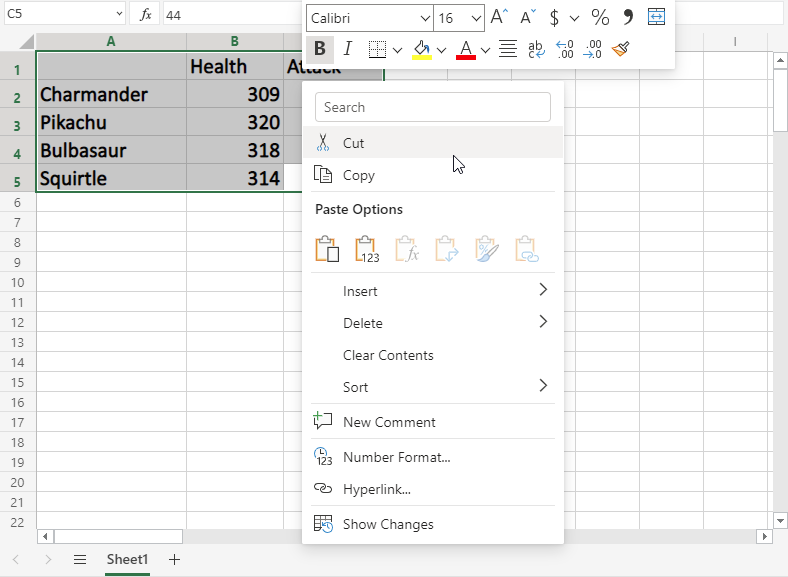Click the context menu Search box
The width and height of the screenshot is (788, 577).
(432, 107)
